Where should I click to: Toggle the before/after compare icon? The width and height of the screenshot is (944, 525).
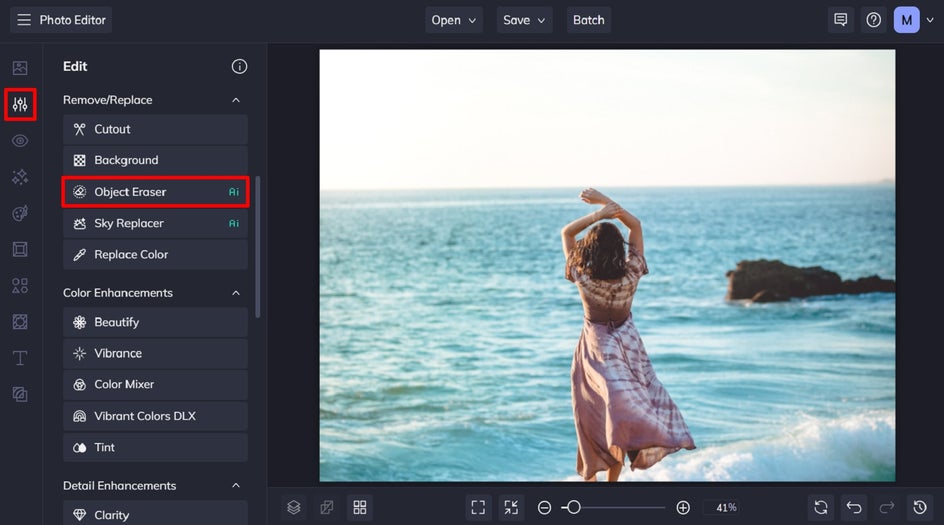(327, 508)
